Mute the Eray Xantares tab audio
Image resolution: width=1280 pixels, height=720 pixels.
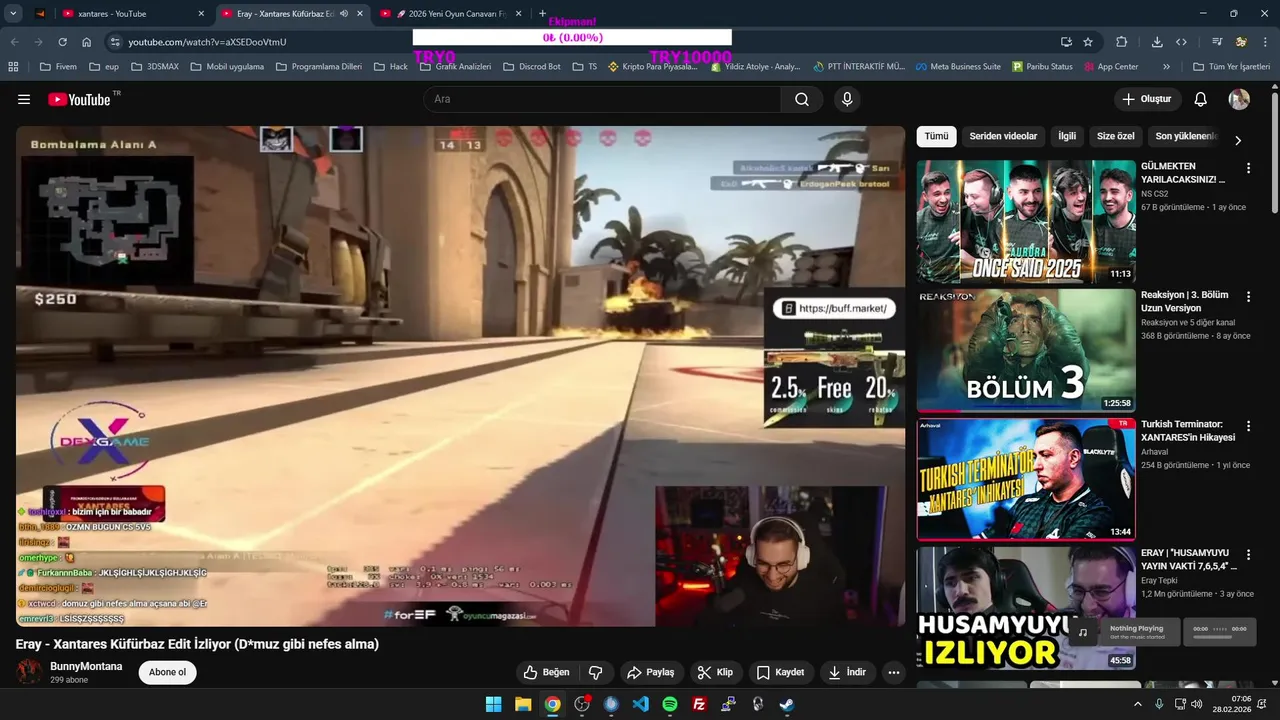[343, 14]
